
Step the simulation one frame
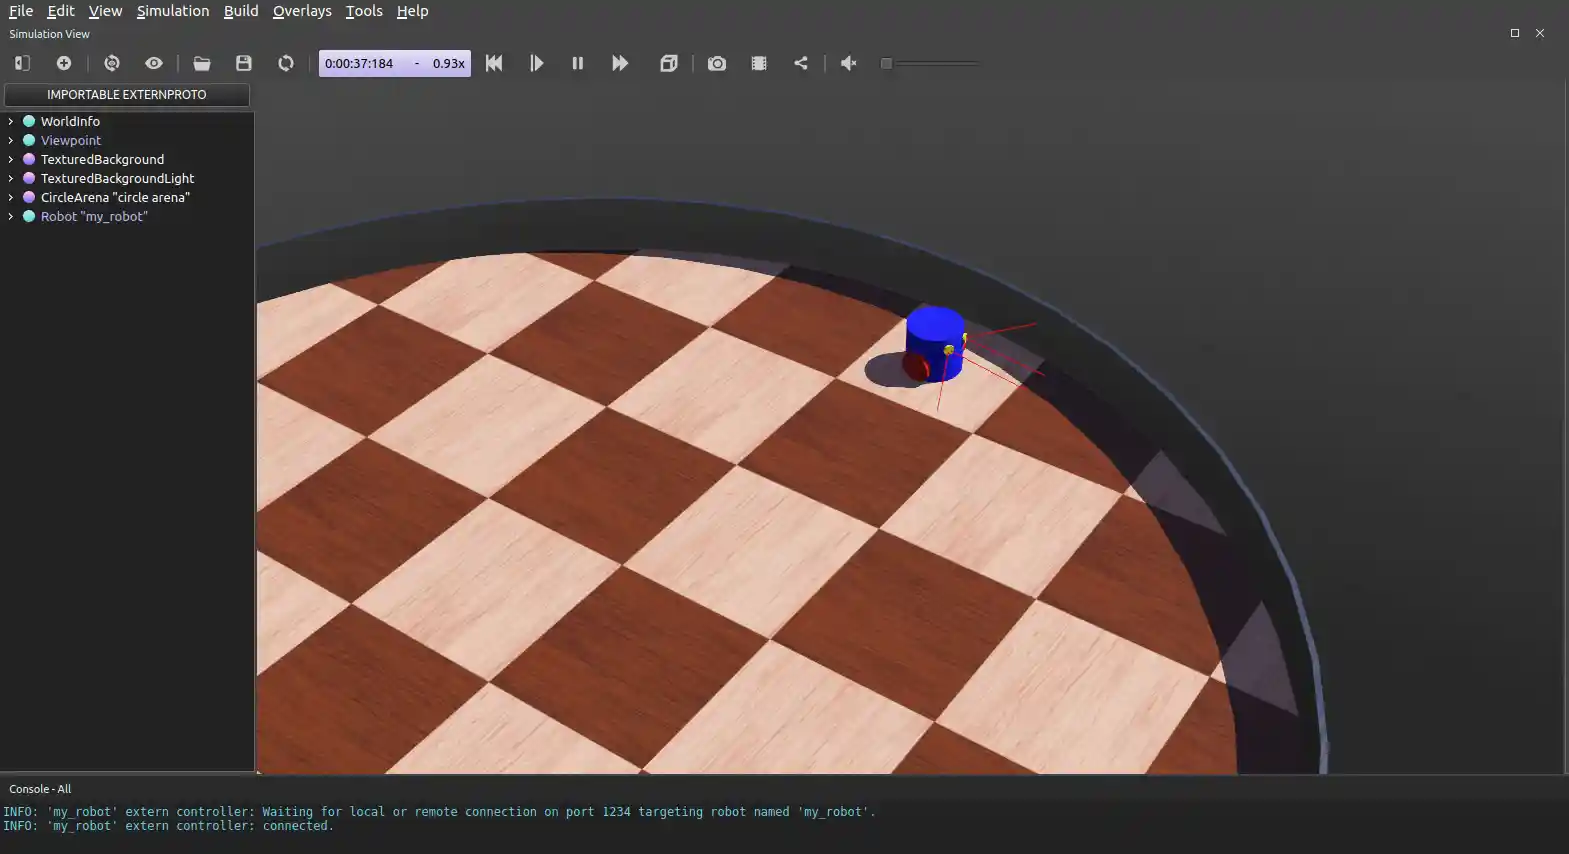(537, 63)
